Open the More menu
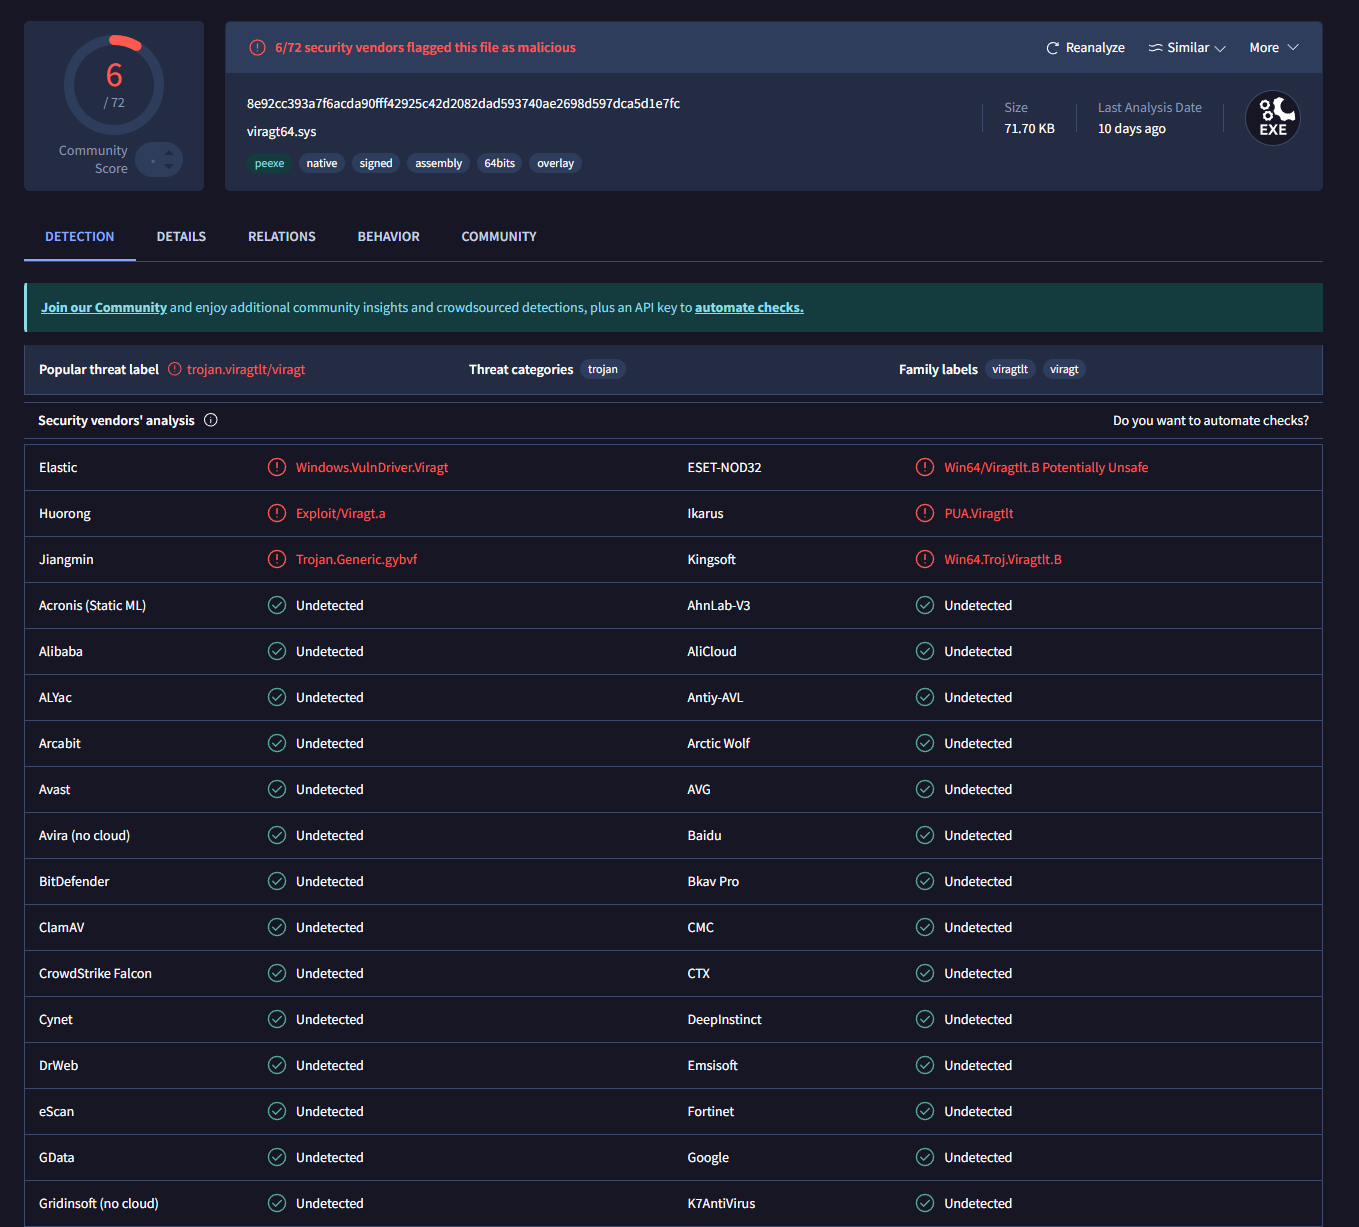 (1274, 48)
